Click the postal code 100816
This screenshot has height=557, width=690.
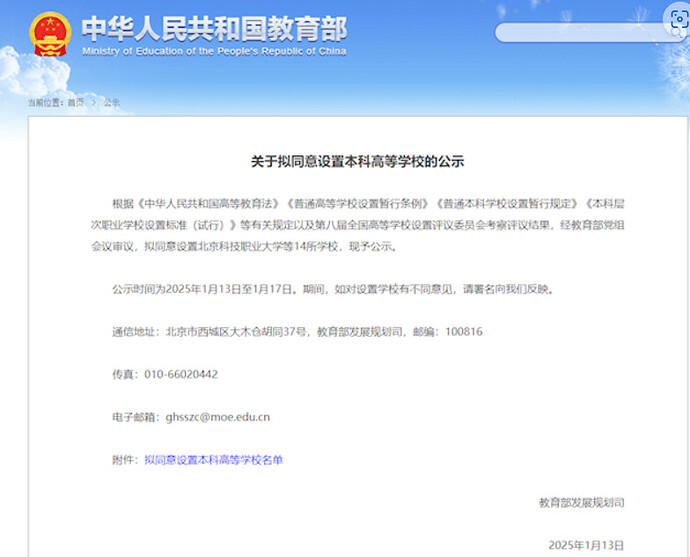pyautogui.click(x=464, y=331)
